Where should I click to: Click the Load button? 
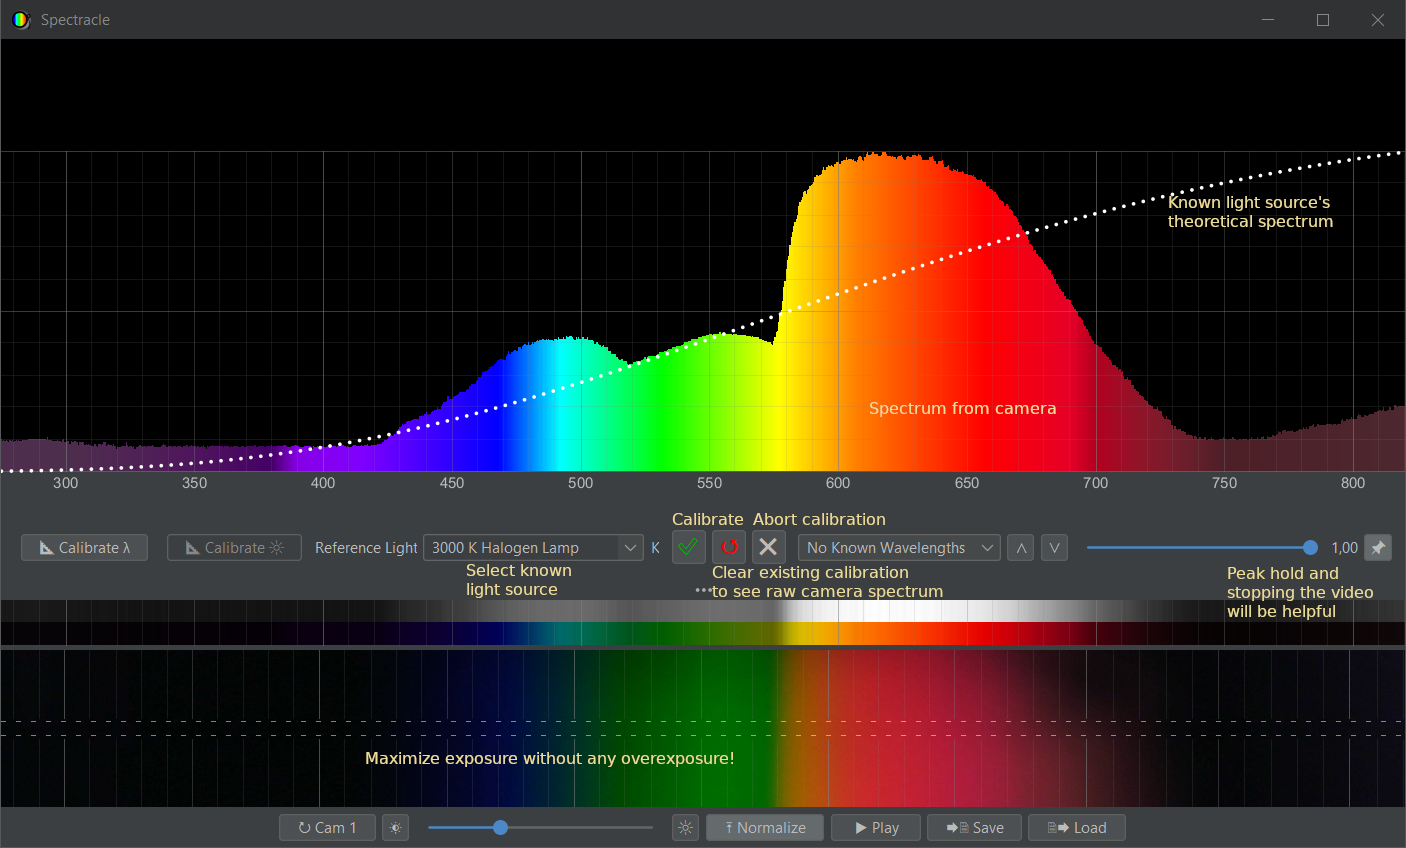(x=1077, y=828)
